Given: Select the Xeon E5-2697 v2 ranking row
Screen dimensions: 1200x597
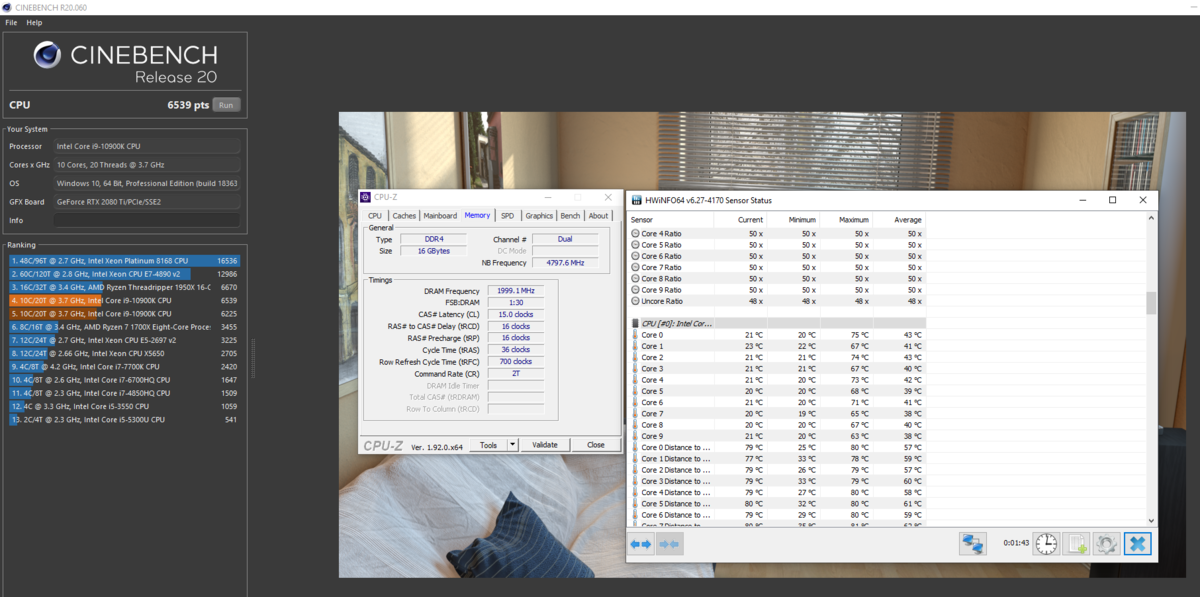Looking at the screenshot, I should pos(125,340).
